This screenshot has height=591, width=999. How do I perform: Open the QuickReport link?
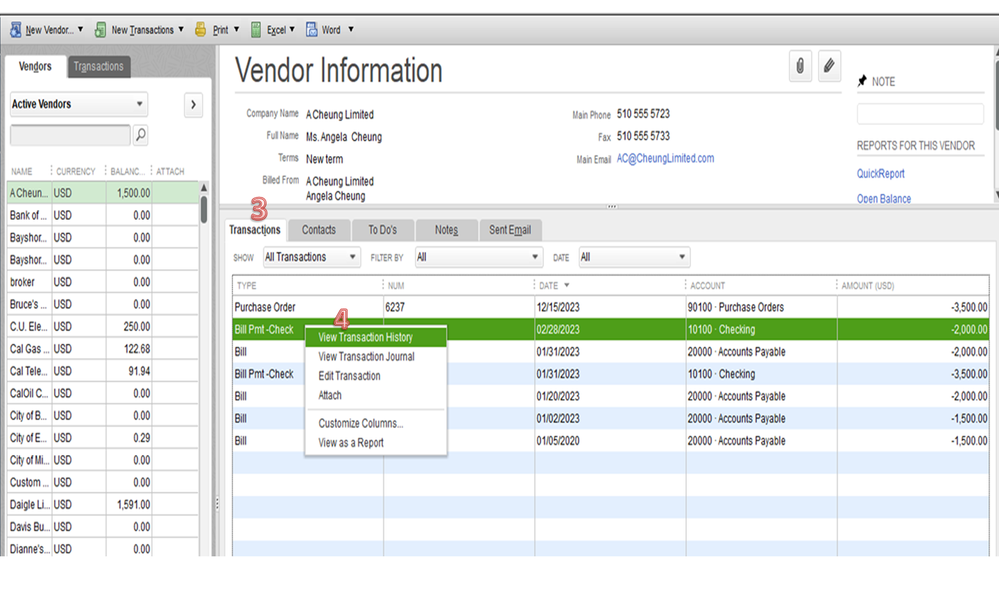pyautogui.click(x=880, y=173)
